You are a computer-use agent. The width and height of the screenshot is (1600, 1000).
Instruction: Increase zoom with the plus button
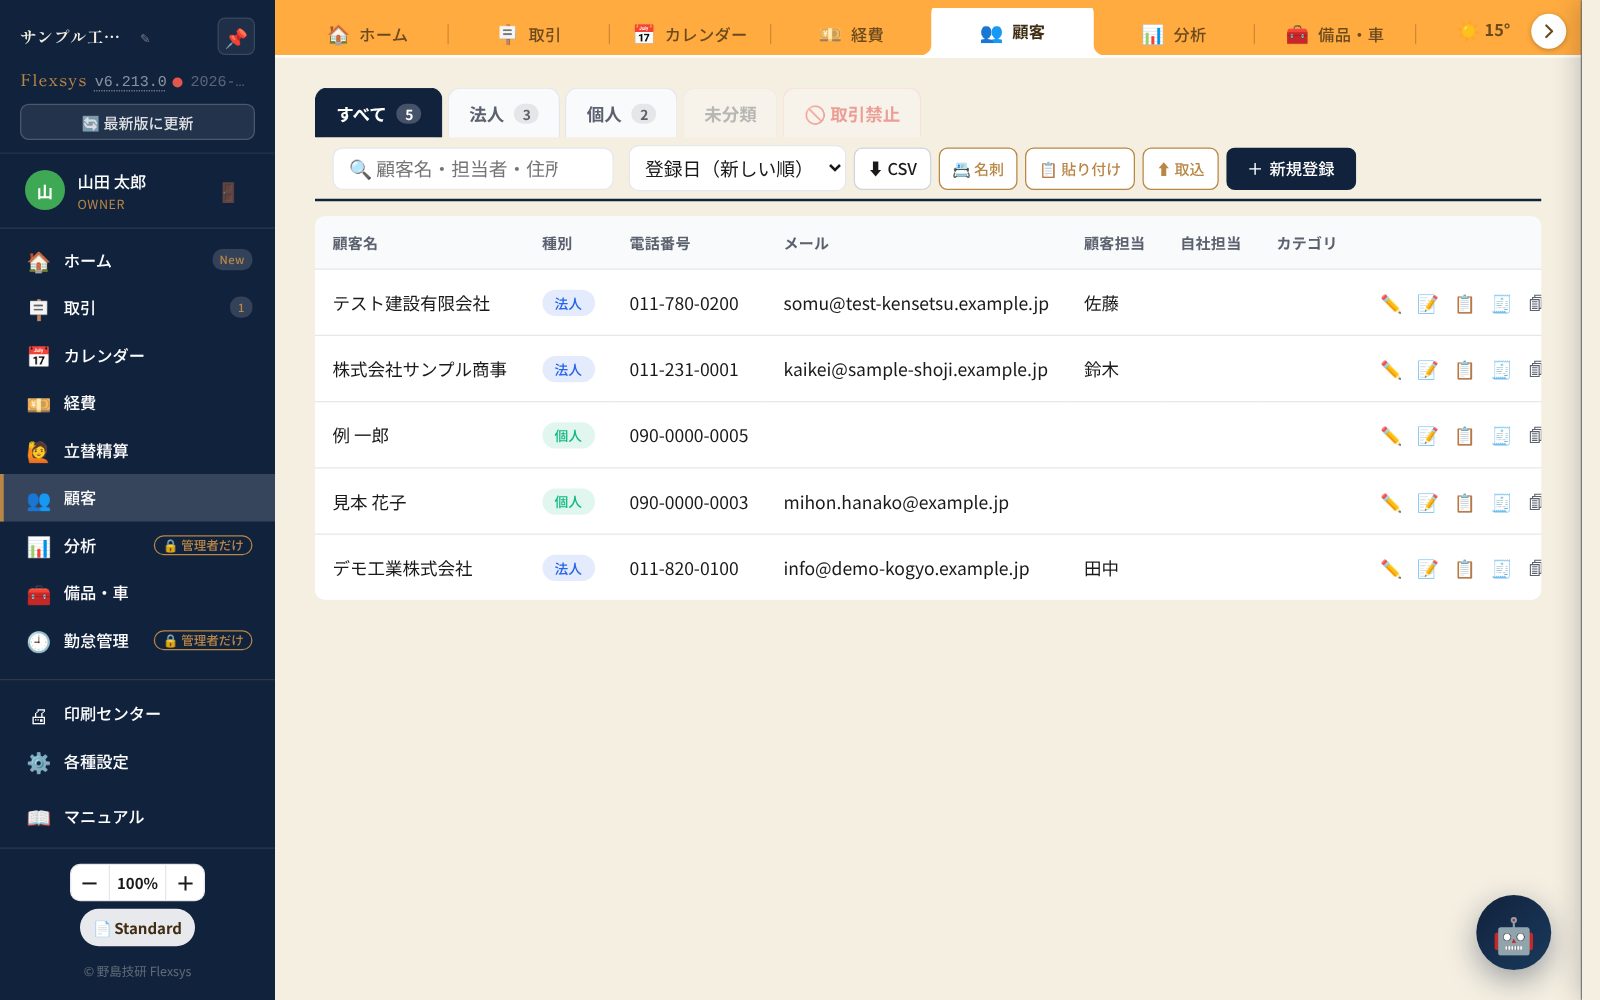pyautogui.click(x=185, y=883)
